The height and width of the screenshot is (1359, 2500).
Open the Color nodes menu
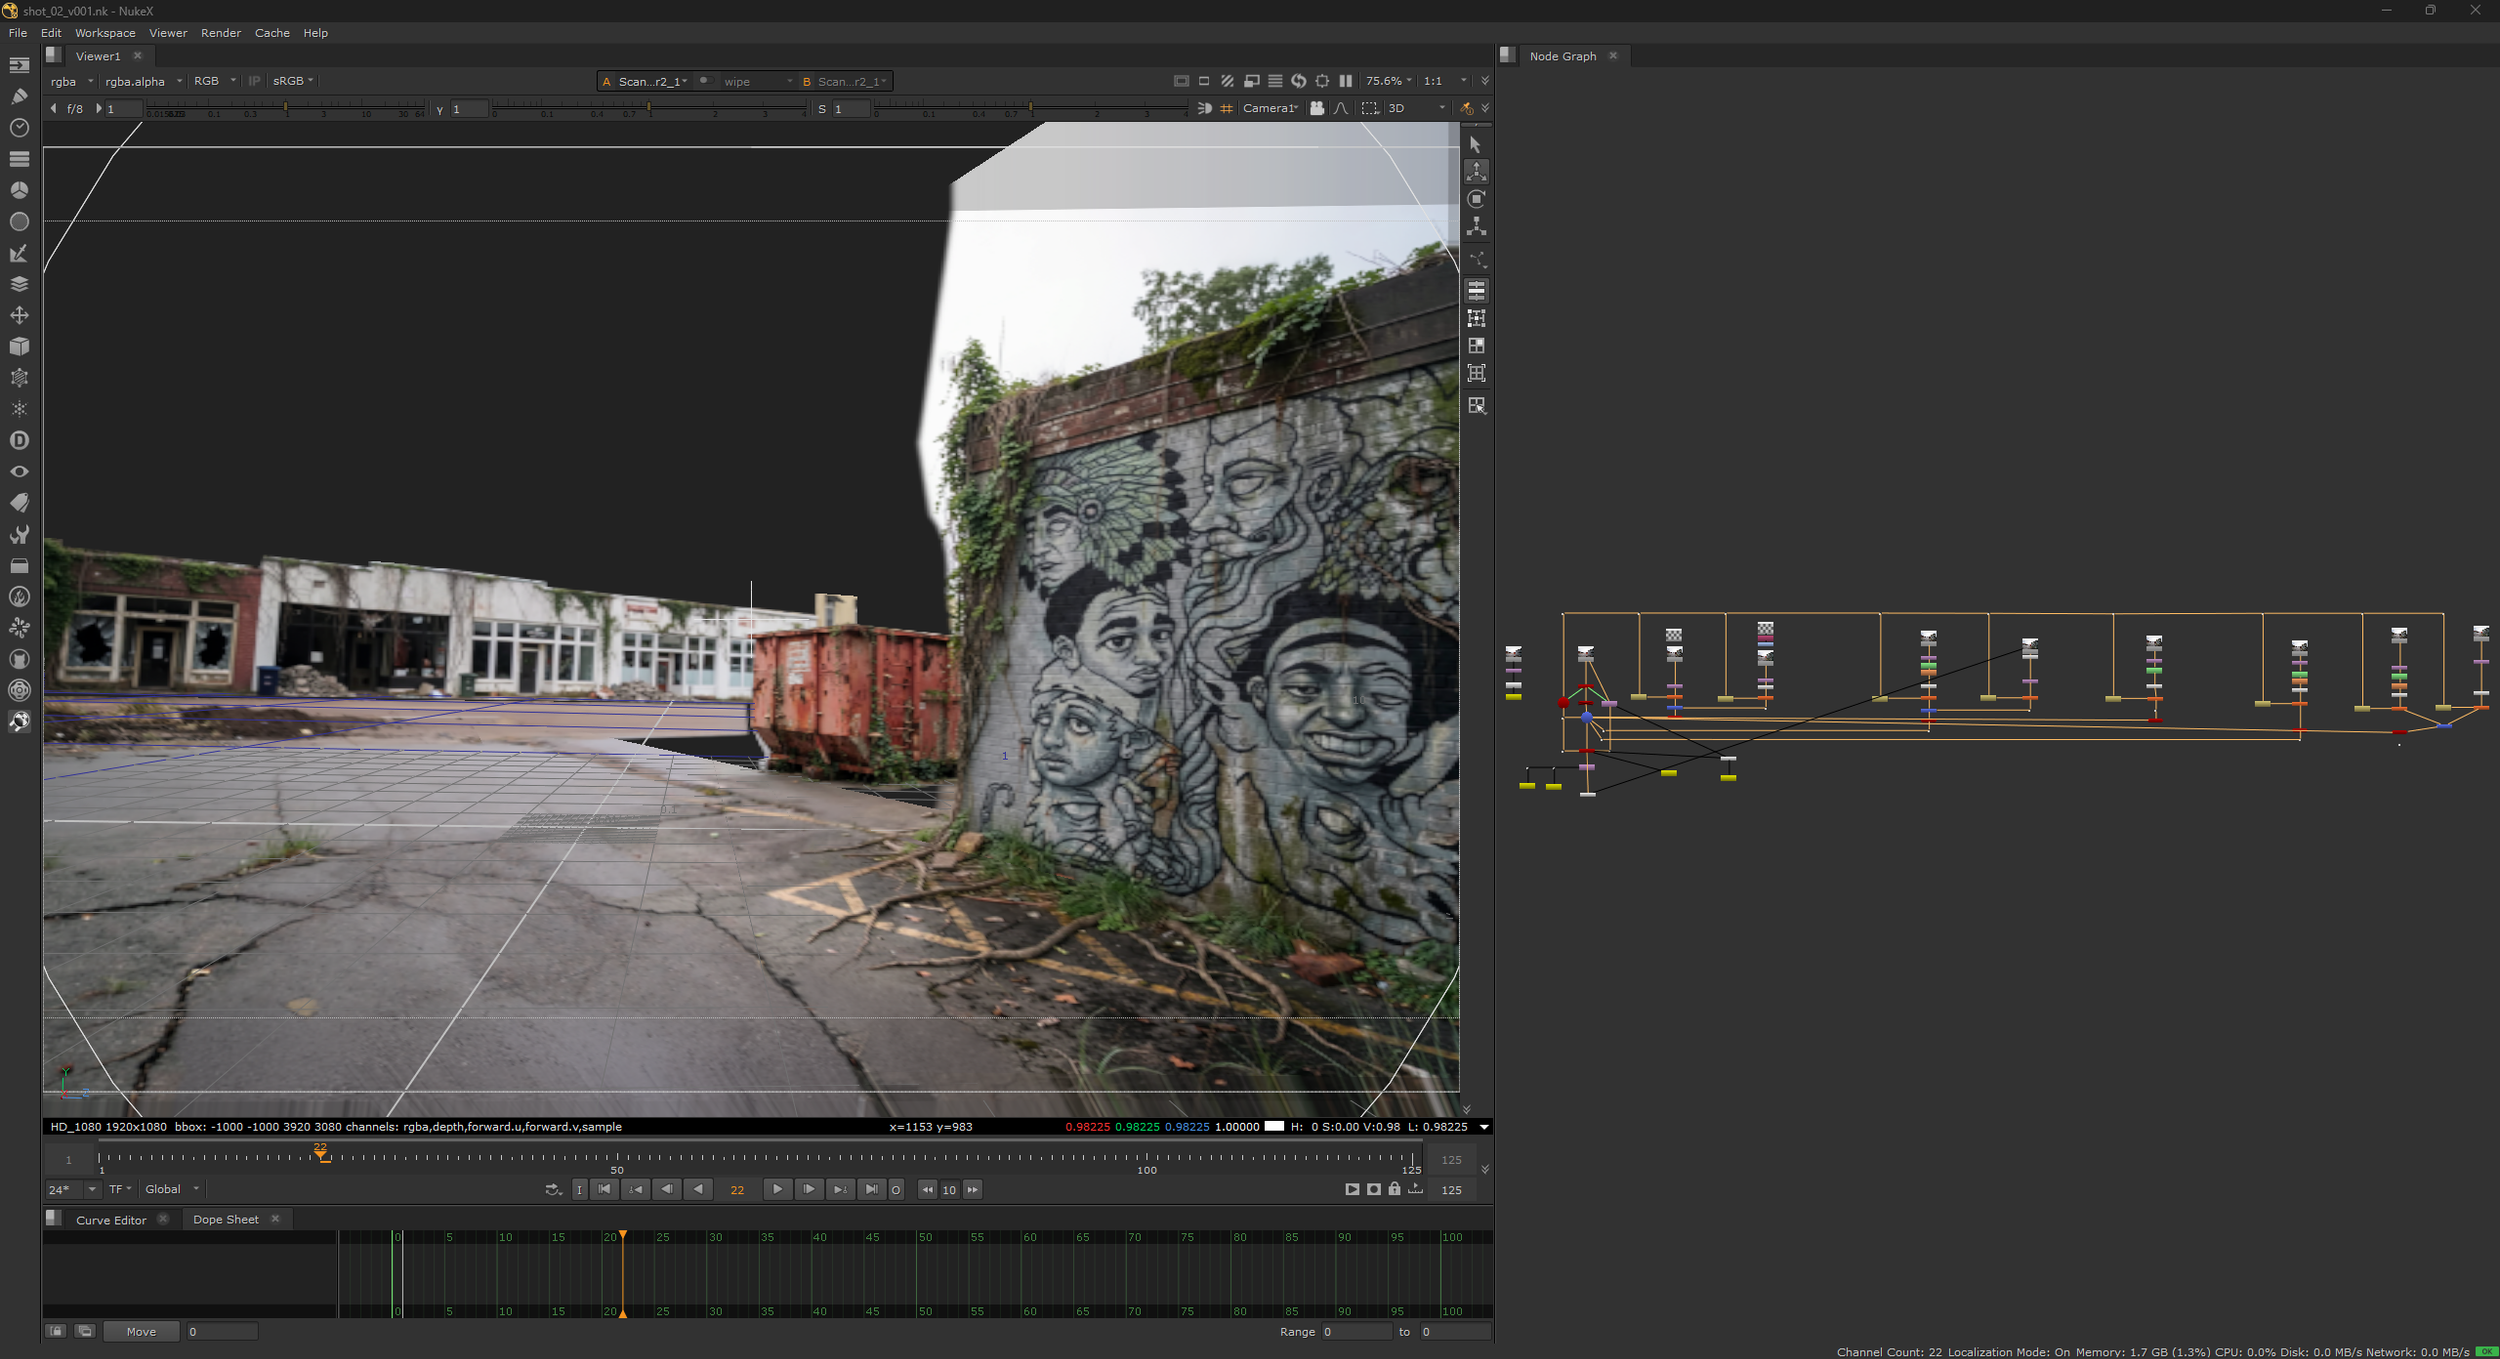(x=19, y=189)
